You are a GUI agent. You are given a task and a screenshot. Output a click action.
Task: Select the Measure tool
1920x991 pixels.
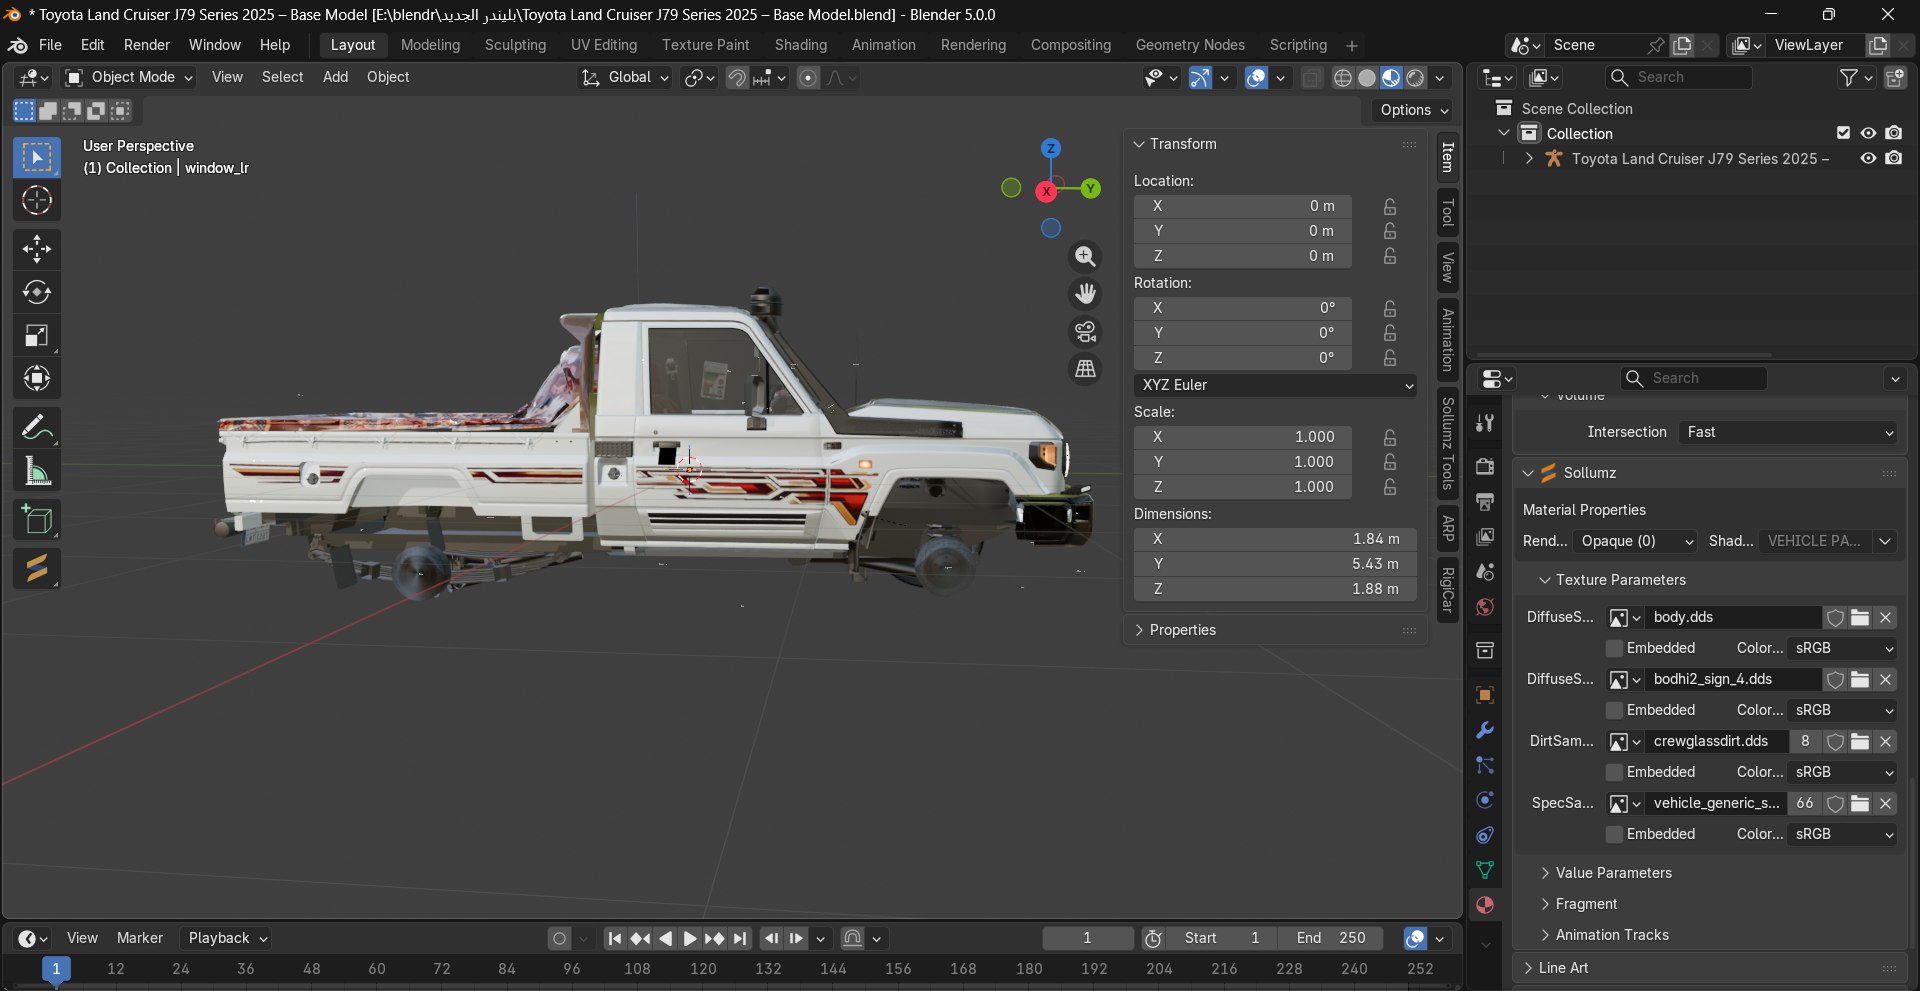point(37,471)
